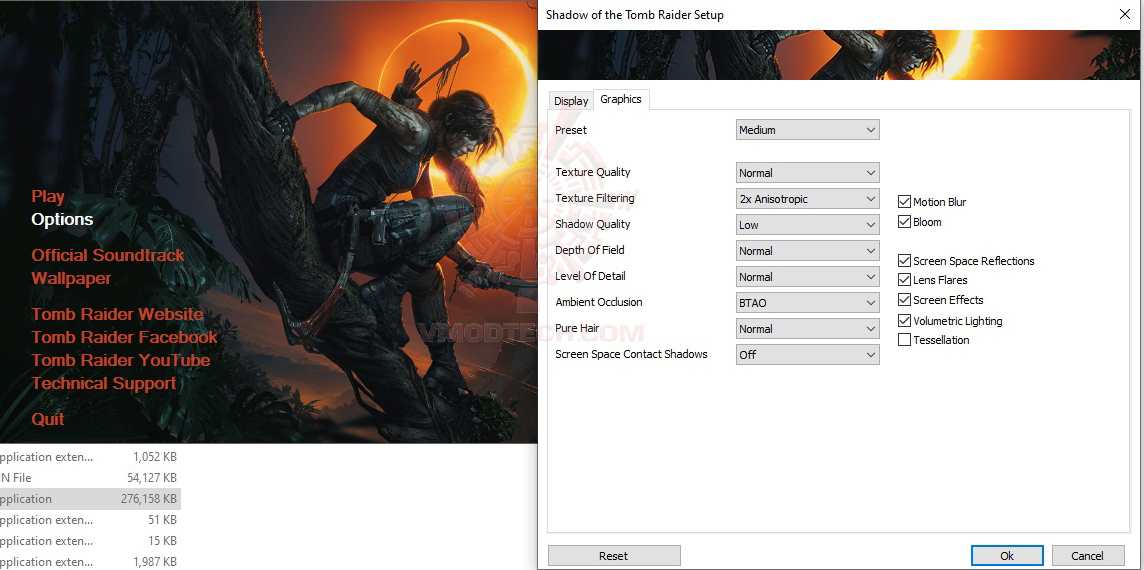Uncheck Screen Space Reflections
The height and width of the screenshot is (570, 1144).
905,261
